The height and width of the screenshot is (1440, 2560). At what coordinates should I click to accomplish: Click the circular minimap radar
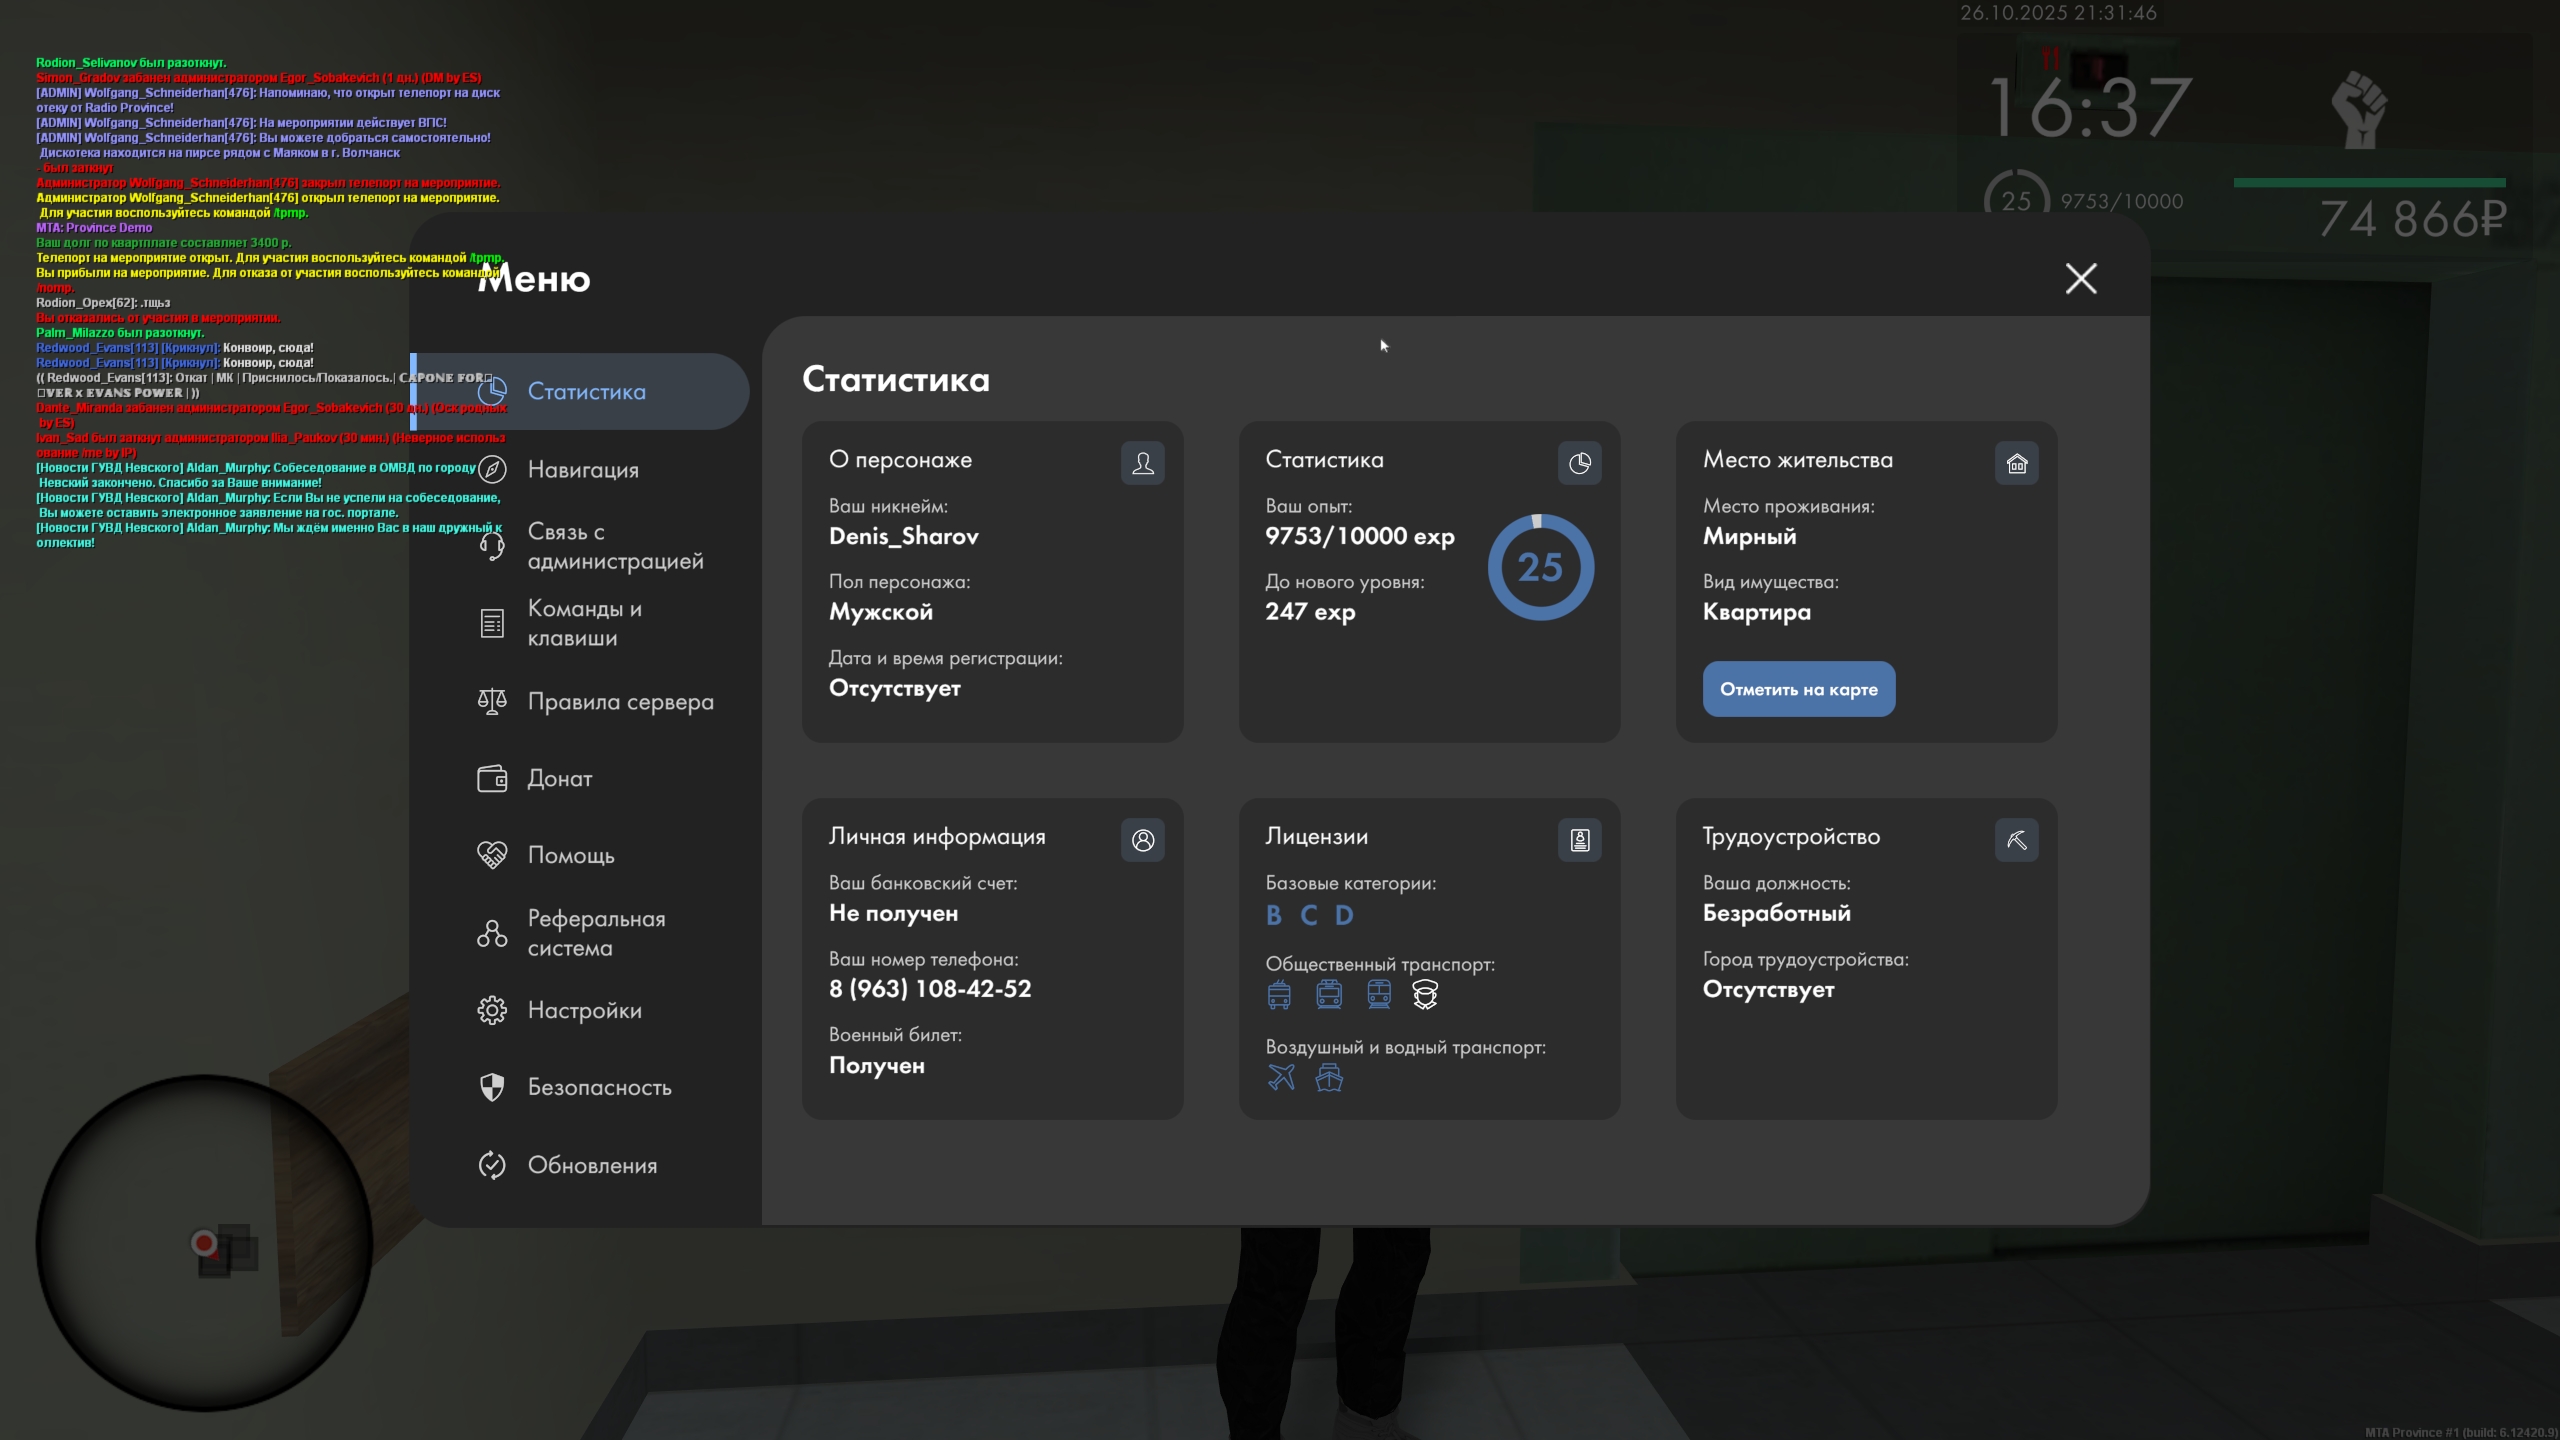pos(204,1243)
